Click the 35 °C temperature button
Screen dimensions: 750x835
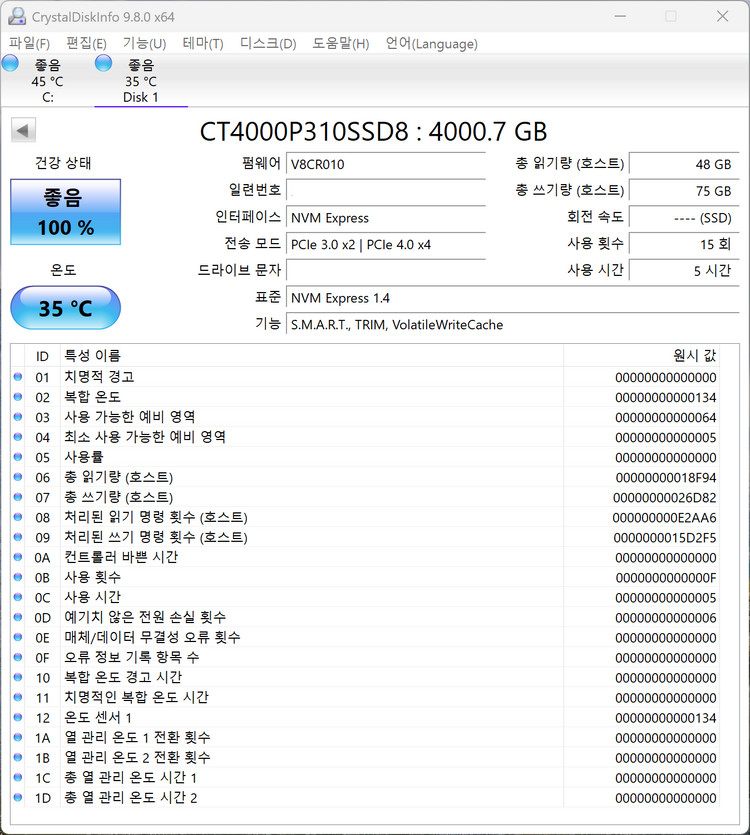[x=66, y=308]
